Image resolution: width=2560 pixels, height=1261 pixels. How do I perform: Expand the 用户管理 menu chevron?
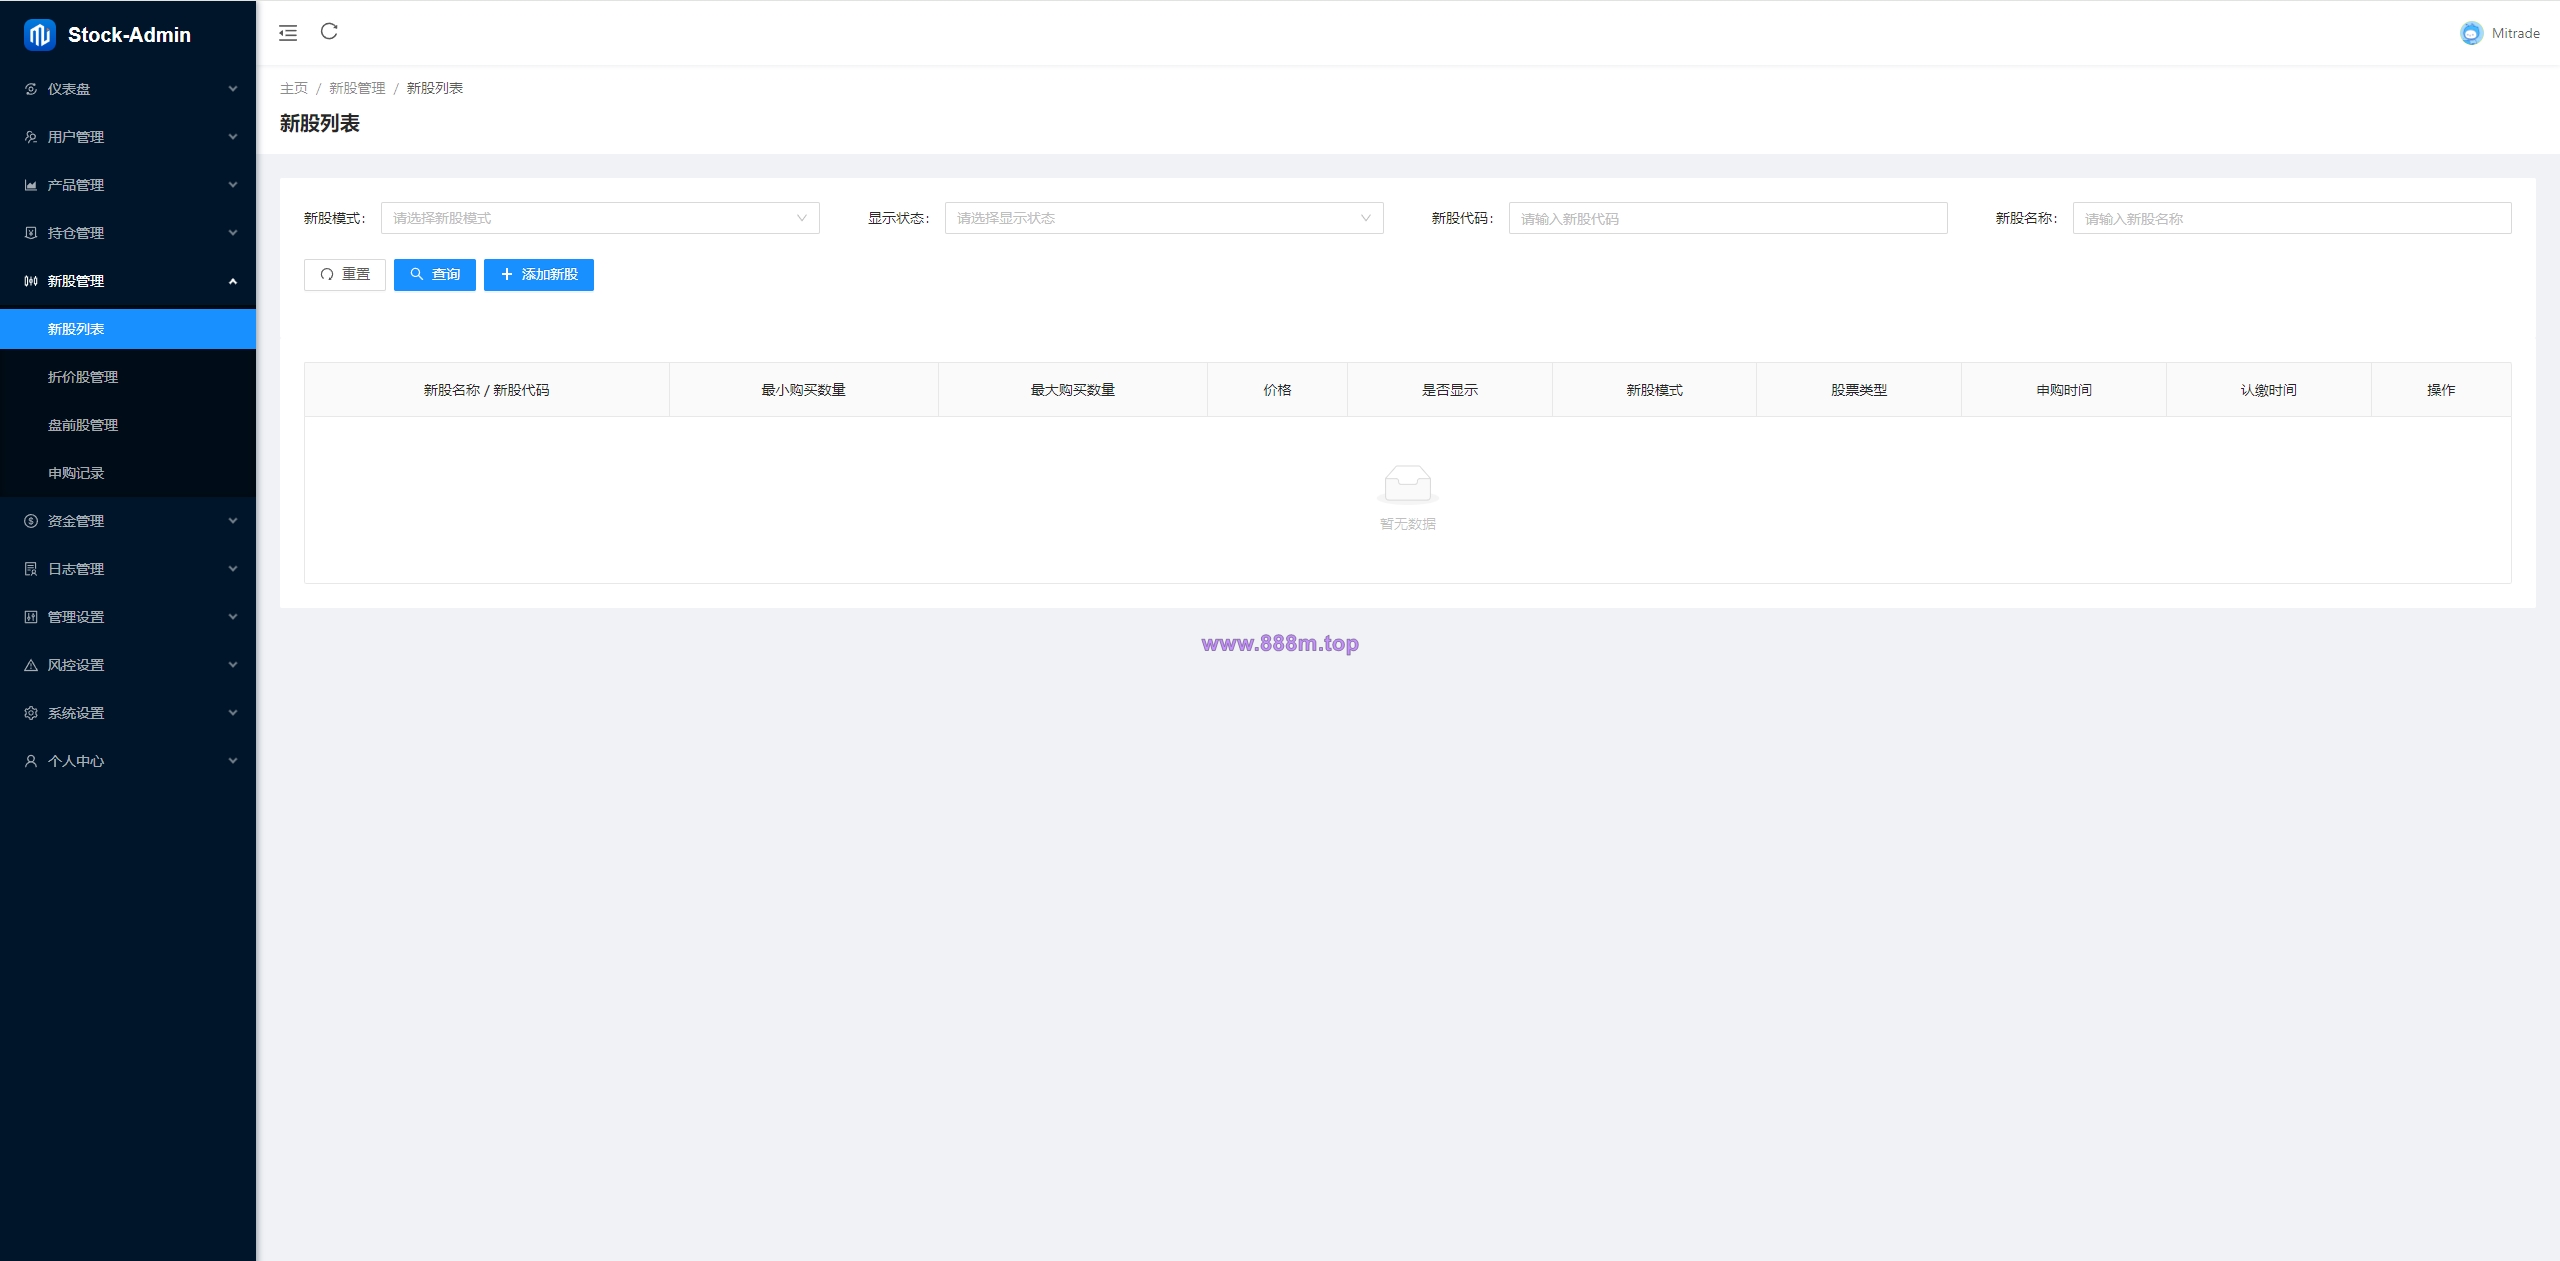pos(233,137)
